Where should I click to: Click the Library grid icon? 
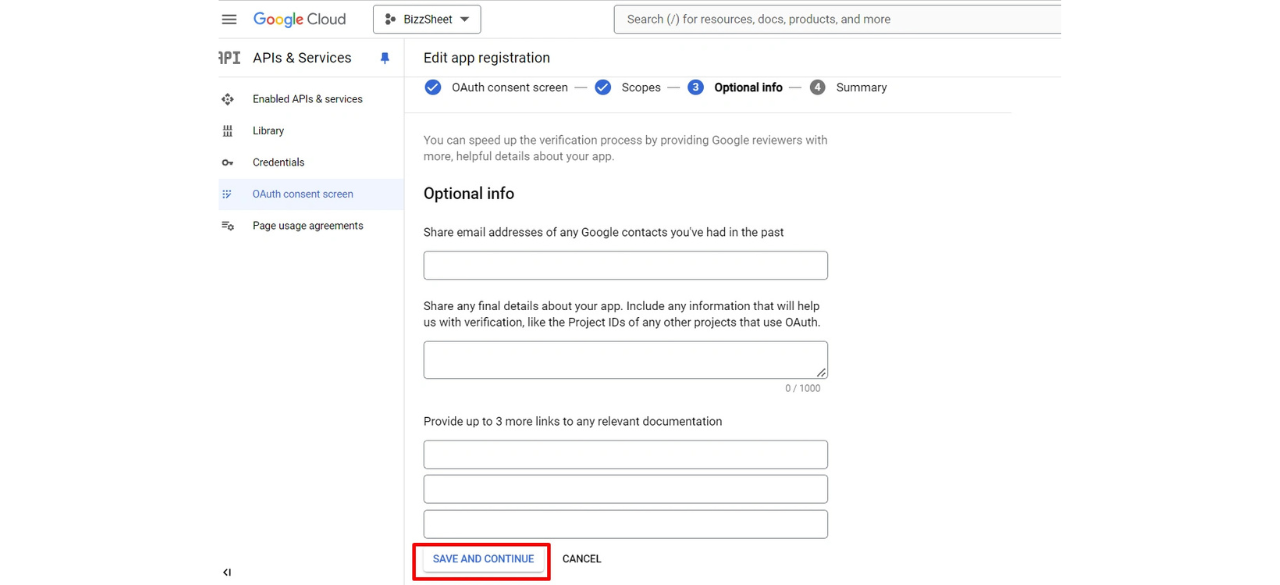tap(227, 131)
